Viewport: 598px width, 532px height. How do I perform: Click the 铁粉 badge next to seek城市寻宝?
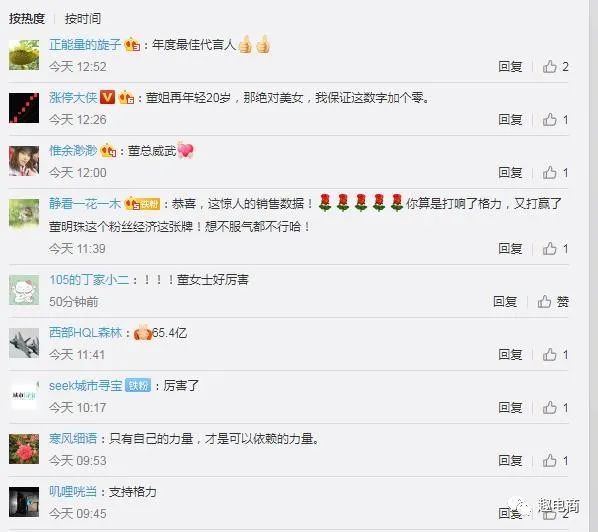(138, 386)
